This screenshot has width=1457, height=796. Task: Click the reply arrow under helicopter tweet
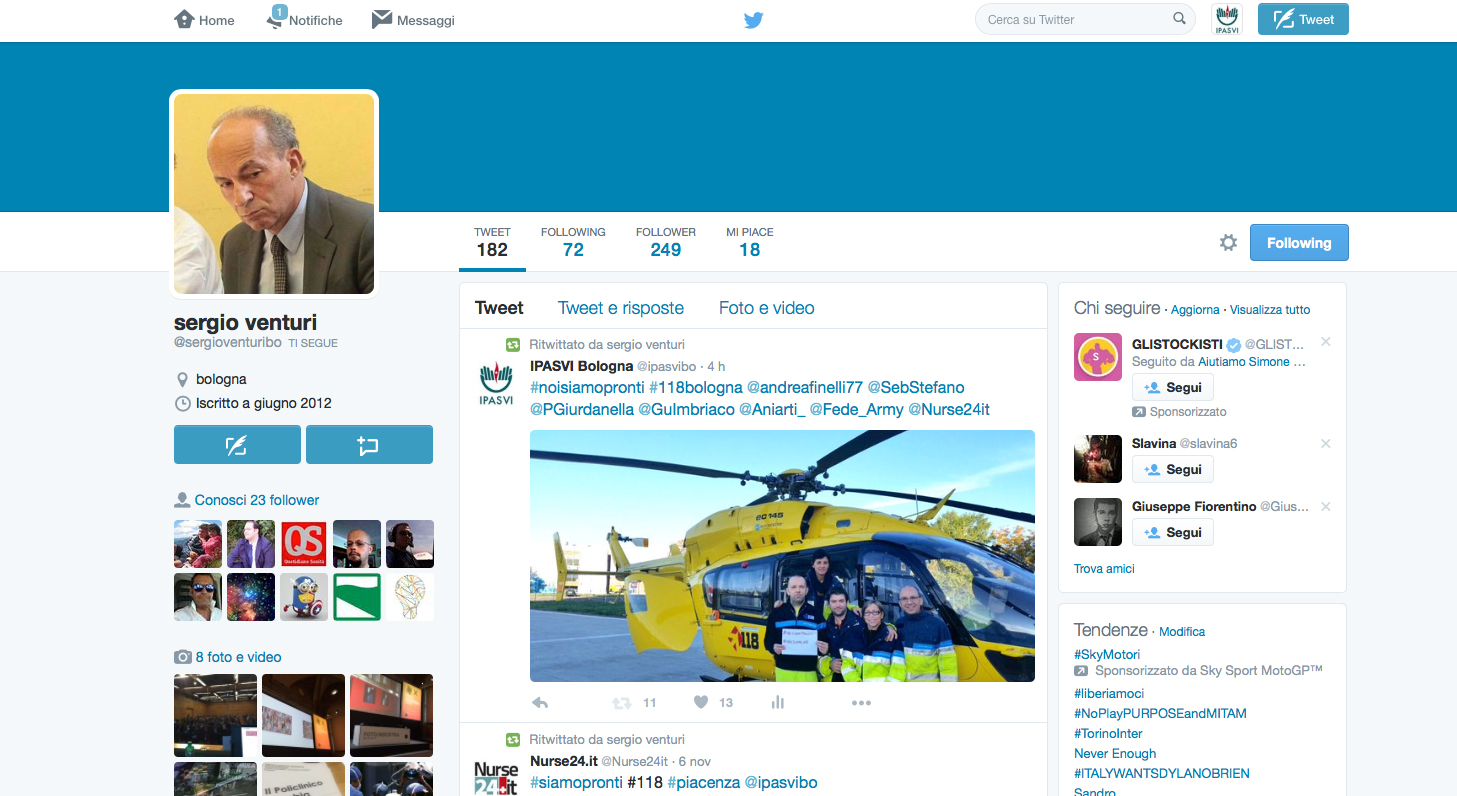coord(540,703)
